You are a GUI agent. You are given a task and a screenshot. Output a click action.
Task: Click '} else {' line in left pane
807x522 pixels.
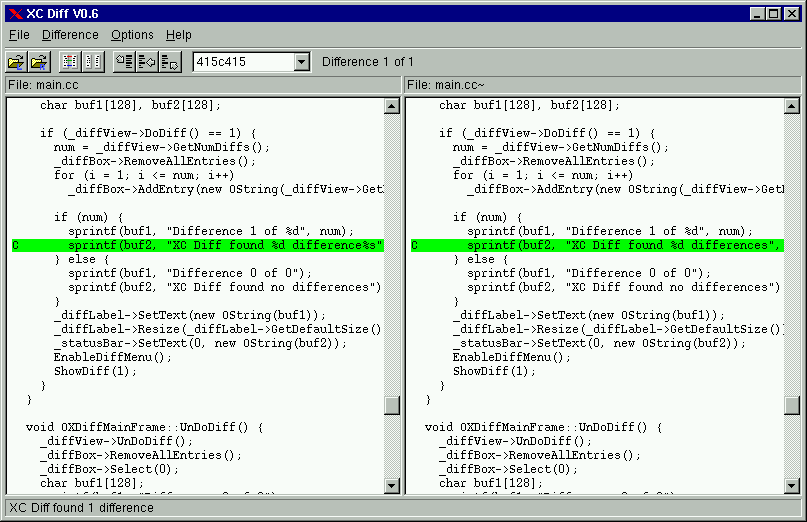[81, 259]
